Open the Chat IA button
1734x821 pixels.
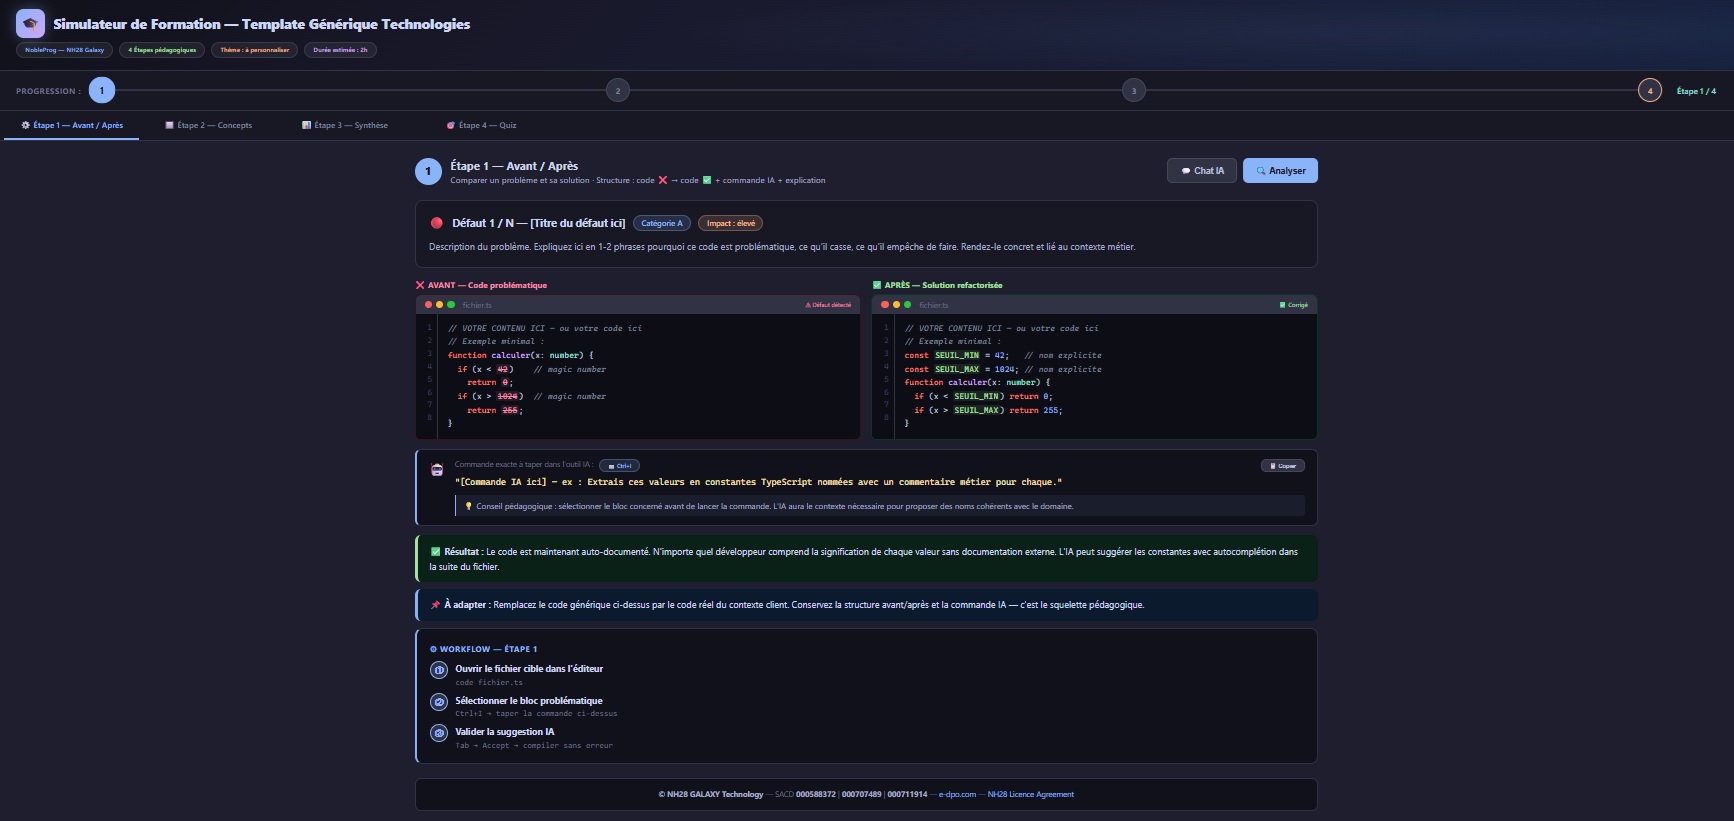point(1202,171)
